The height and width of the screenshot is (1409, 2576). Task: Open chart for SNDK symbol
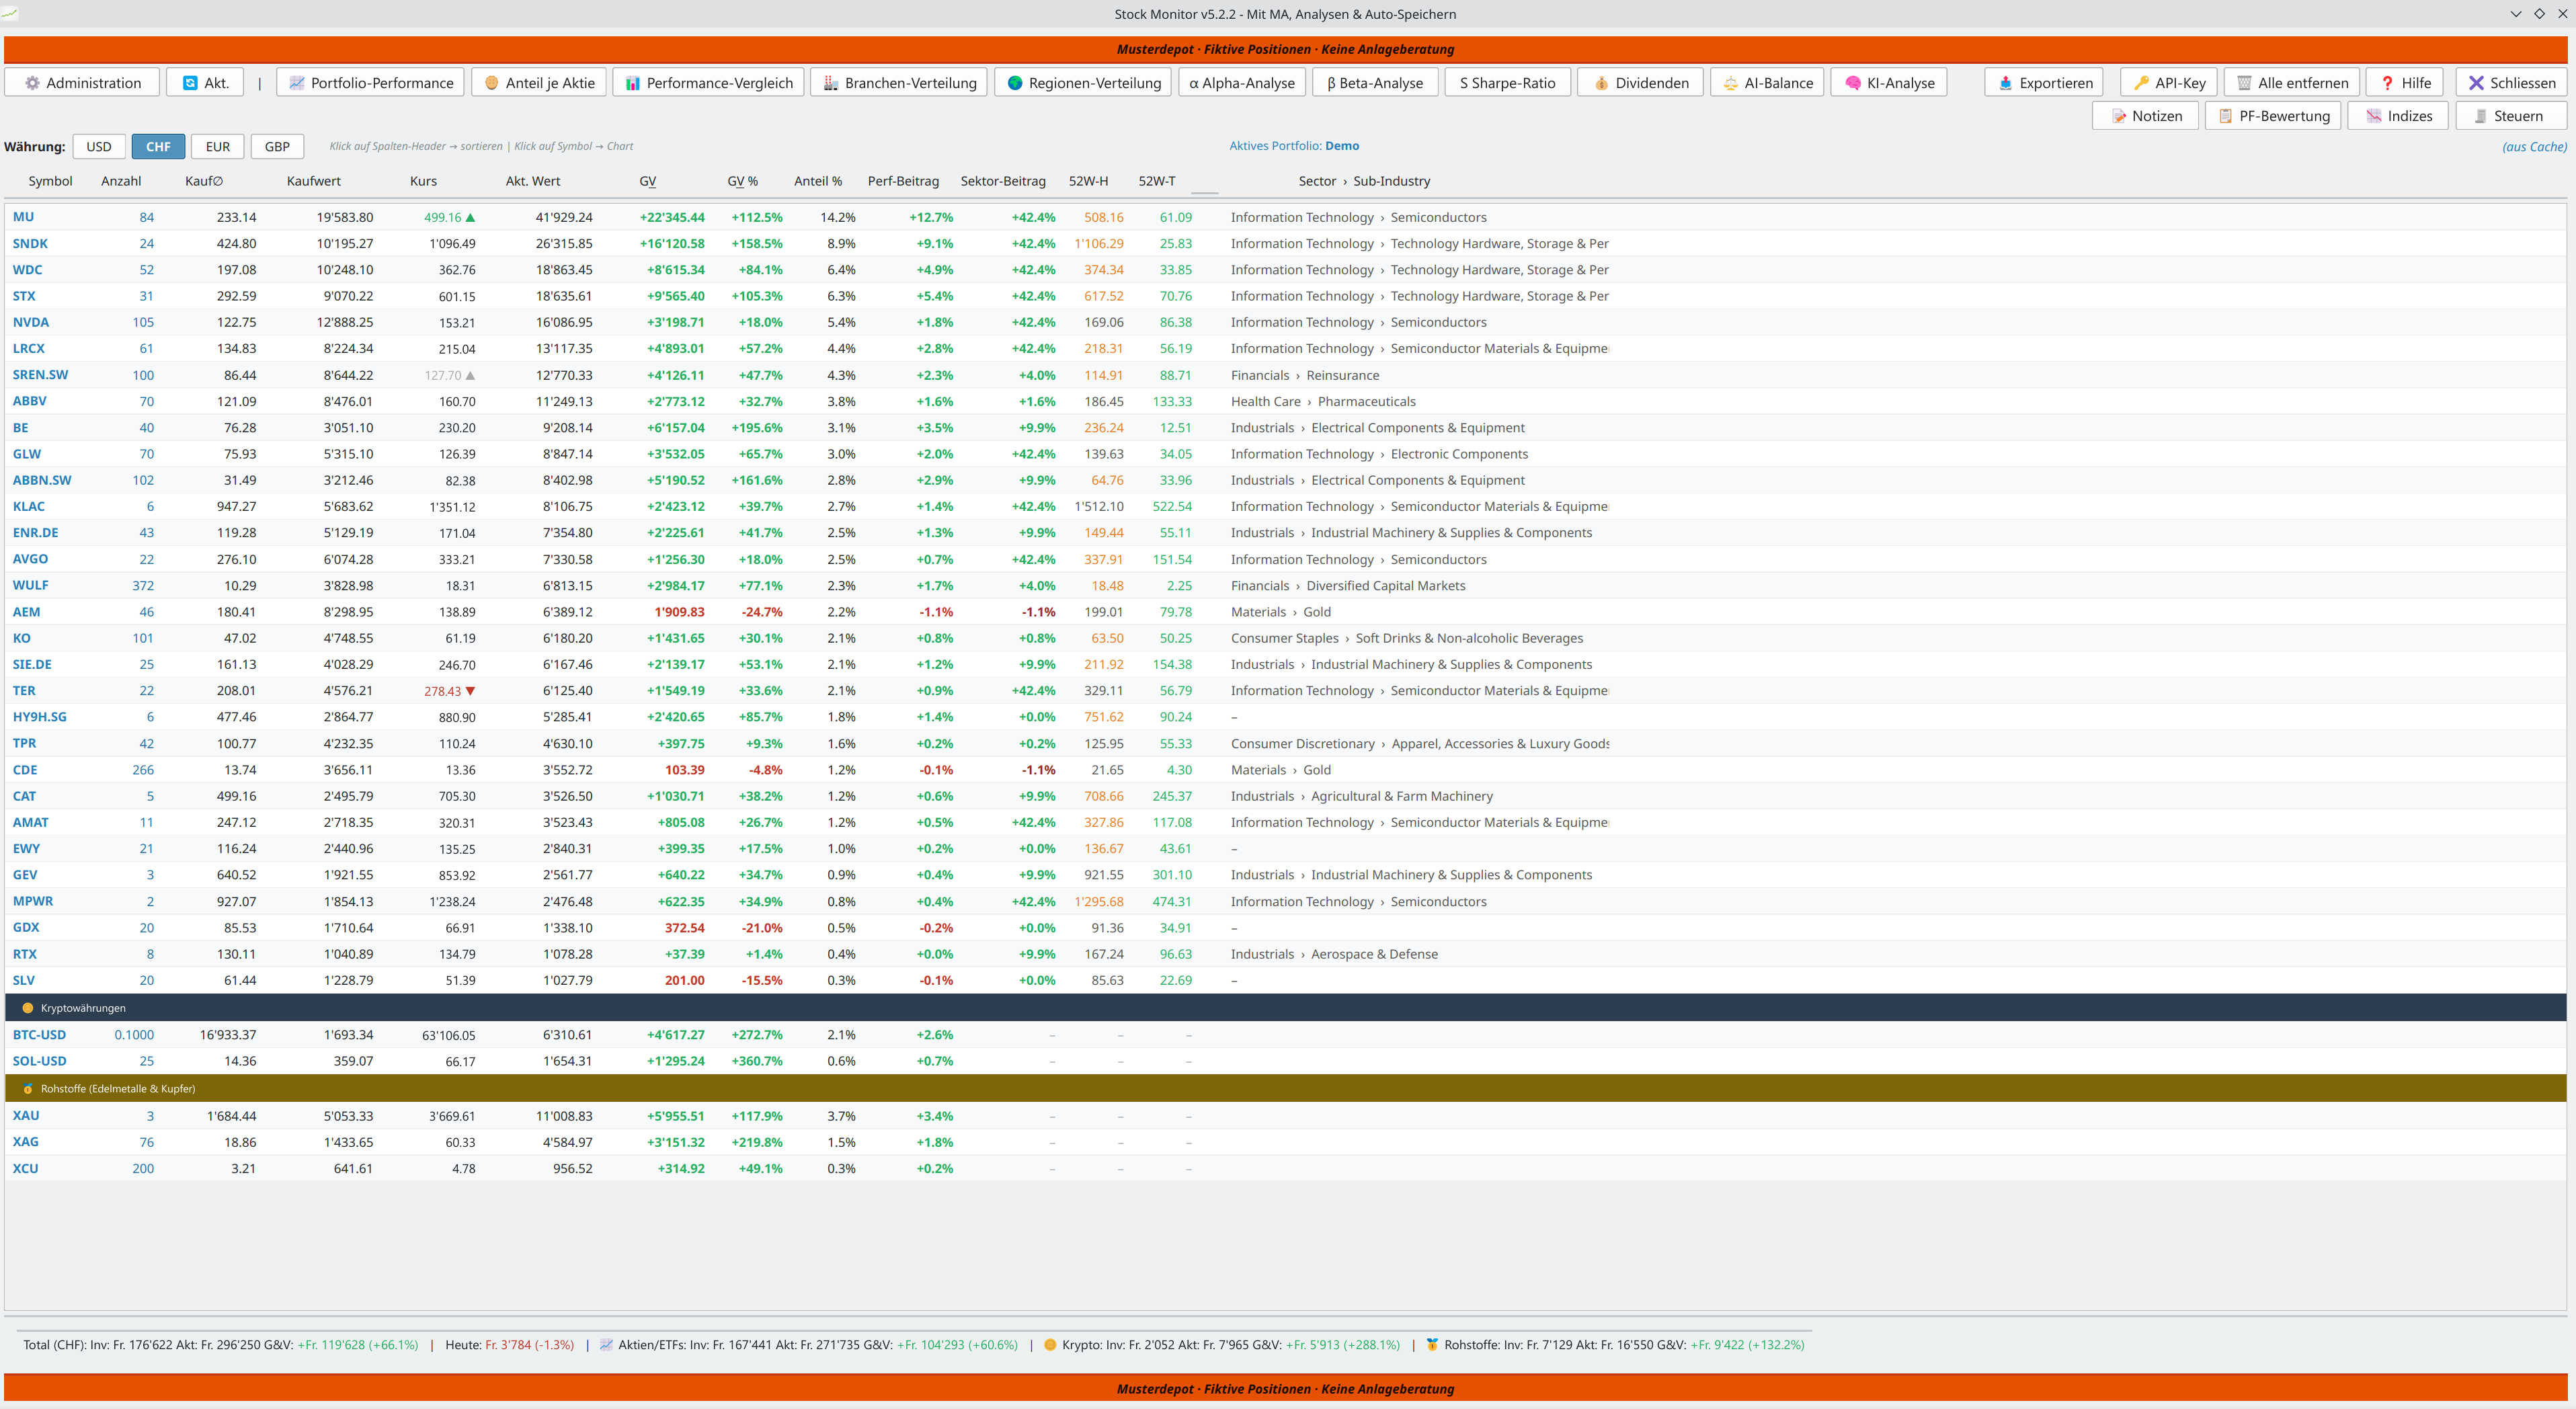[x=30, y=243]
